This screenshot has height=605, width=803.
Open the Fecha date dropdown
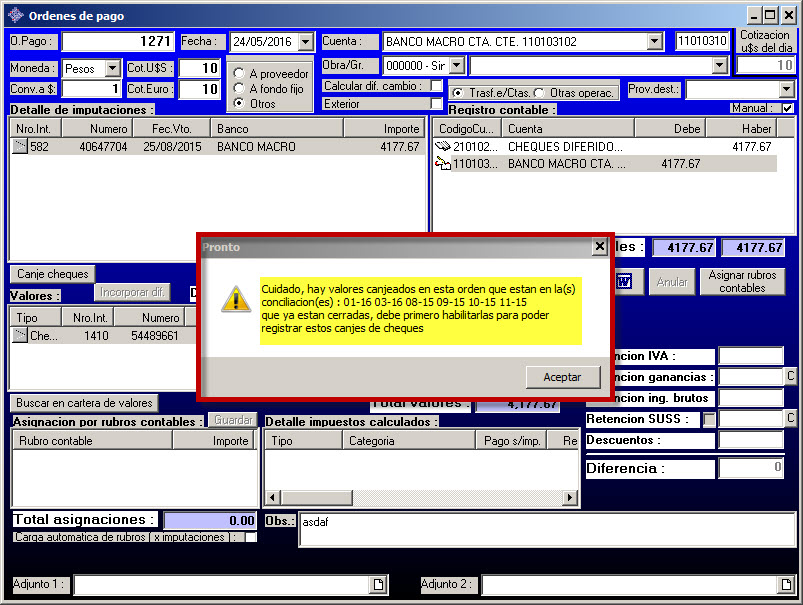308,42
